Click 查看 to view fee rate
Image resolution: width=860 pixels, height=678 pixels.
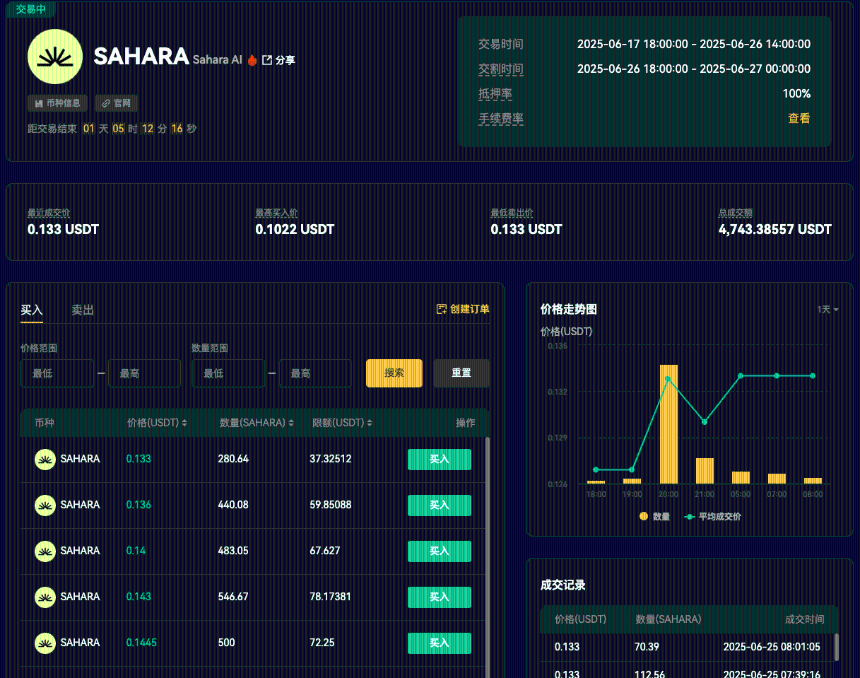pos(799,118)
